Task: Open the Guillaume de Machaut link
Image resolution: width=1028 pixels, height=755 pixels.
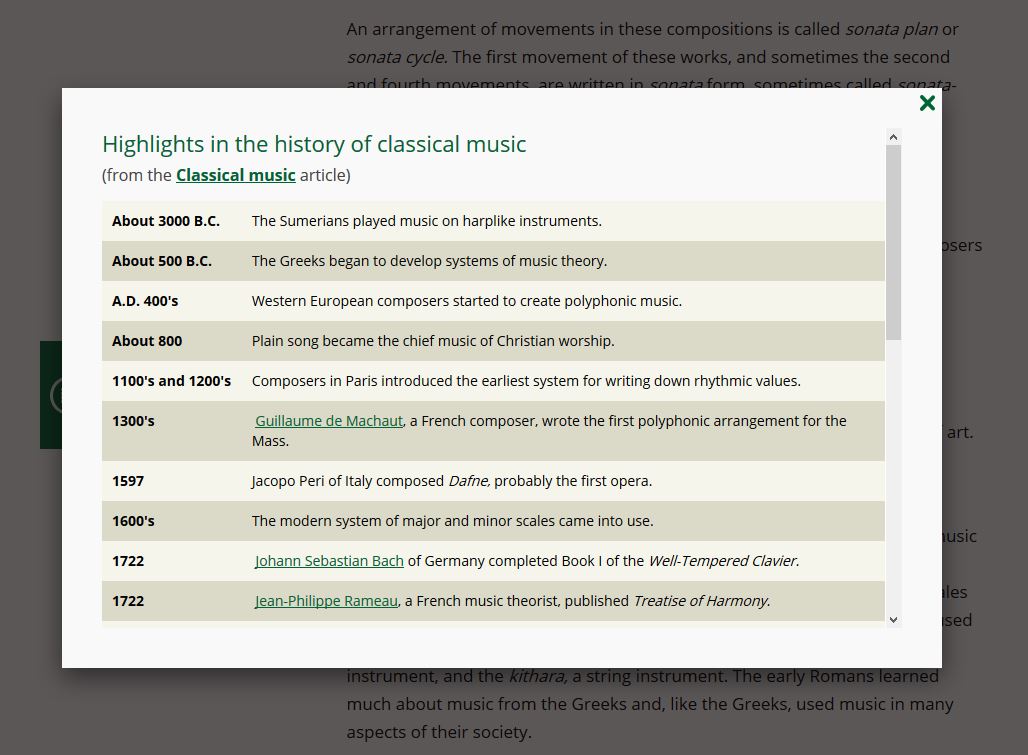Action: pyautogui.click(x=329, y=421)
